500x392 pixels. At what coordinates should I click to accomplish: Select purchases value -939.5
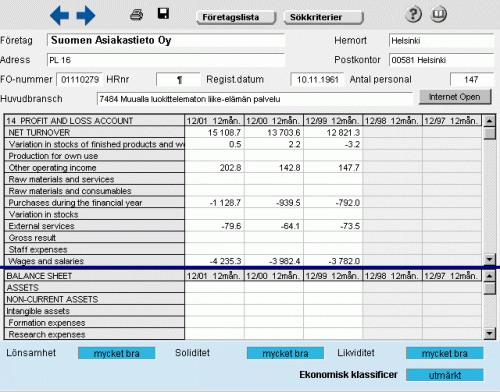[274, 203]
